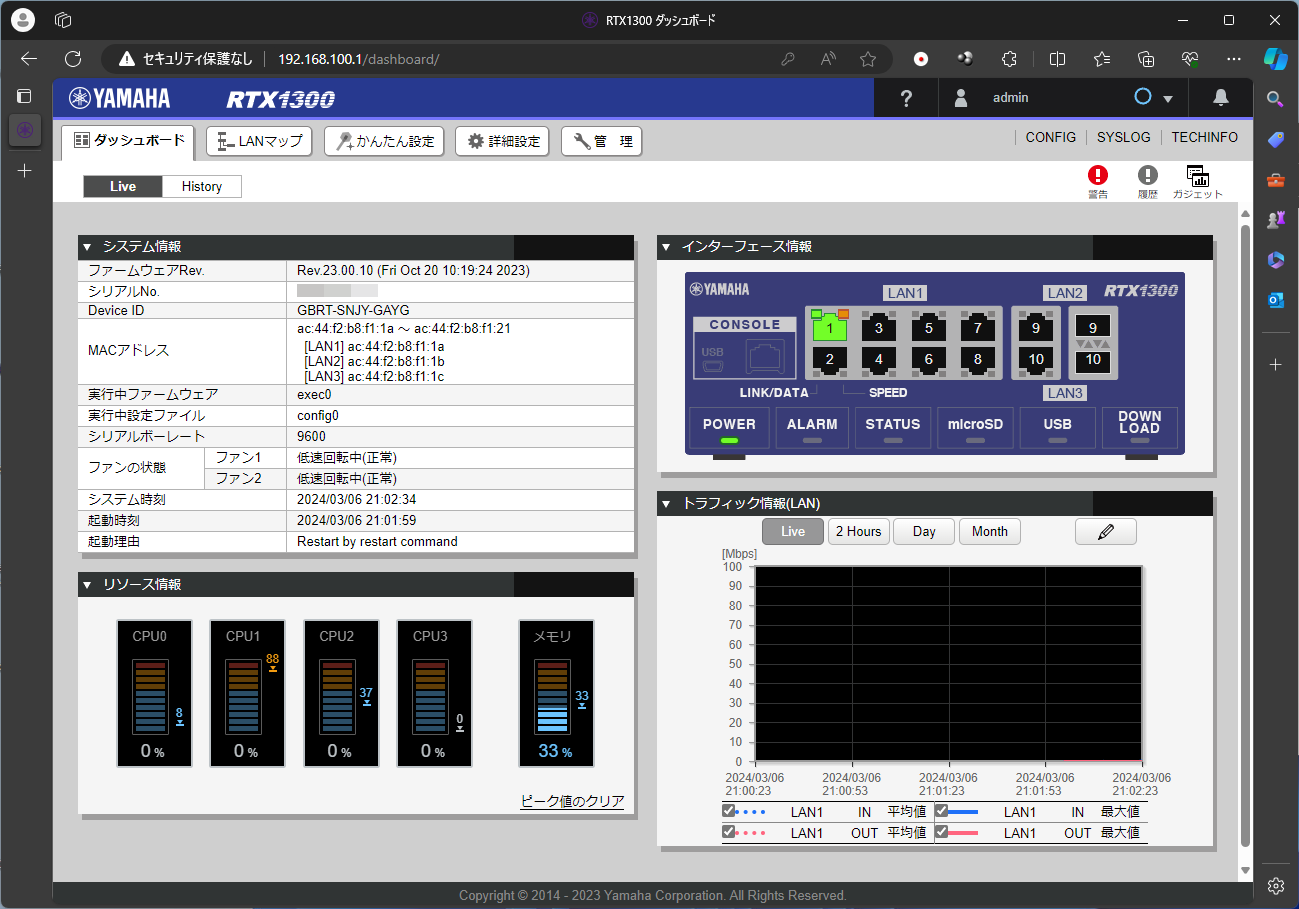Reload the page with refresh icon

pos(73,59)
